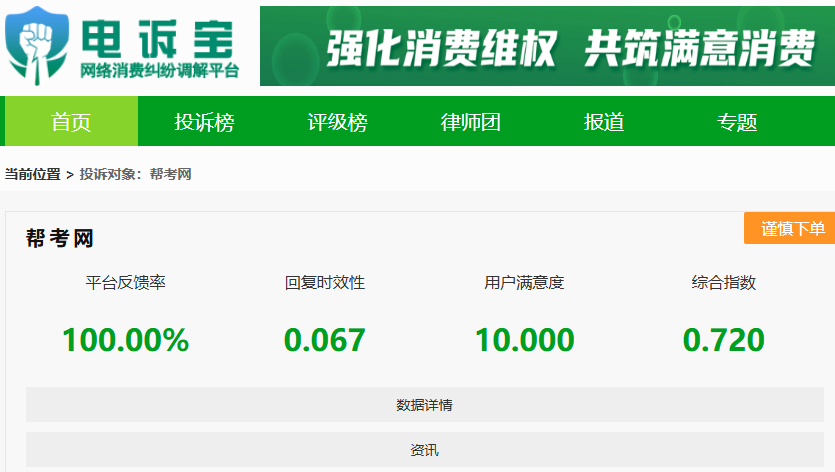Click the 当前位置 breadcrumb label
Image resolution: width=835 pixels, height=472 pixels.
click(32, 174)
